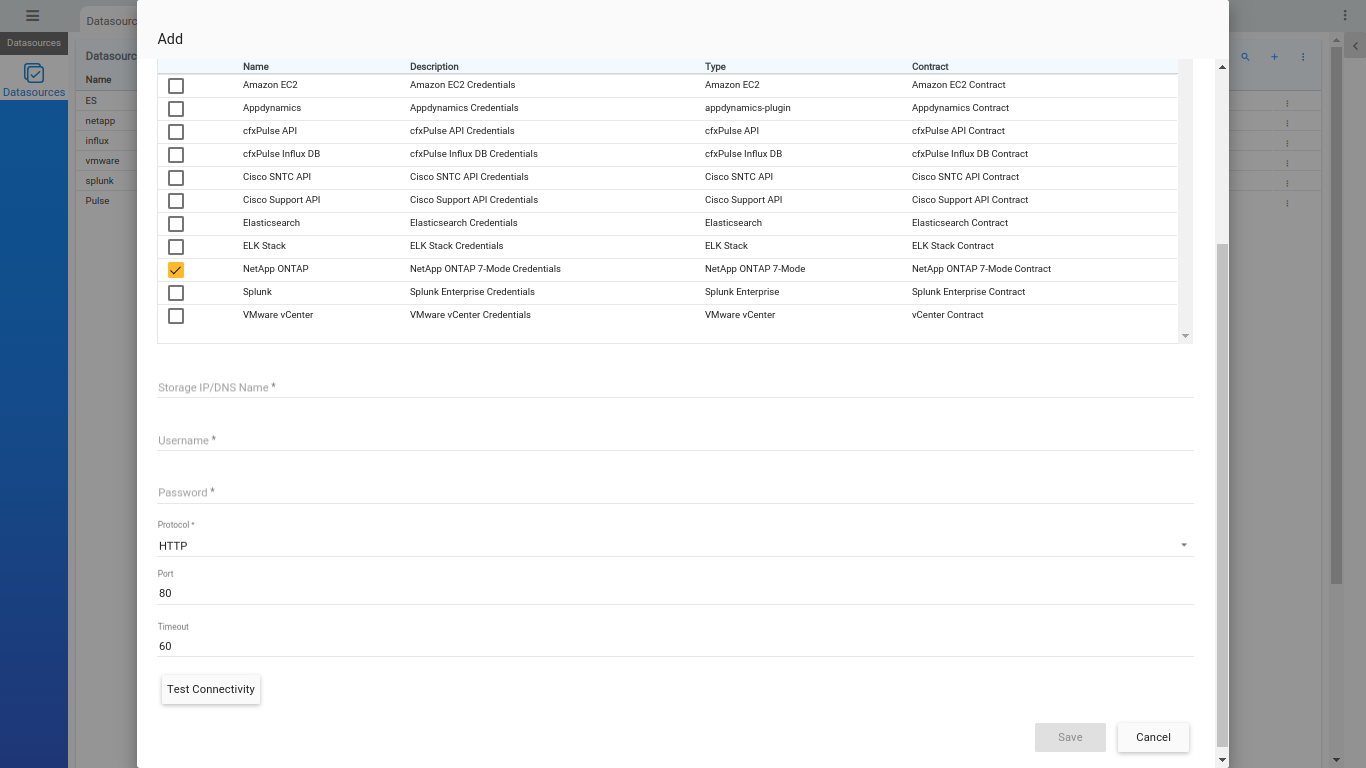This screenshot has height=768, width=1366.
Task: Tick the Splunk checkbox
Action: click(x=176, y=293)
